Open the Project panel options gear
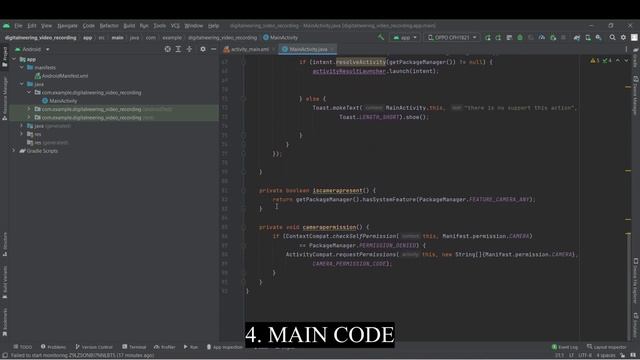640x360 pixels. (x=203, y=49)
